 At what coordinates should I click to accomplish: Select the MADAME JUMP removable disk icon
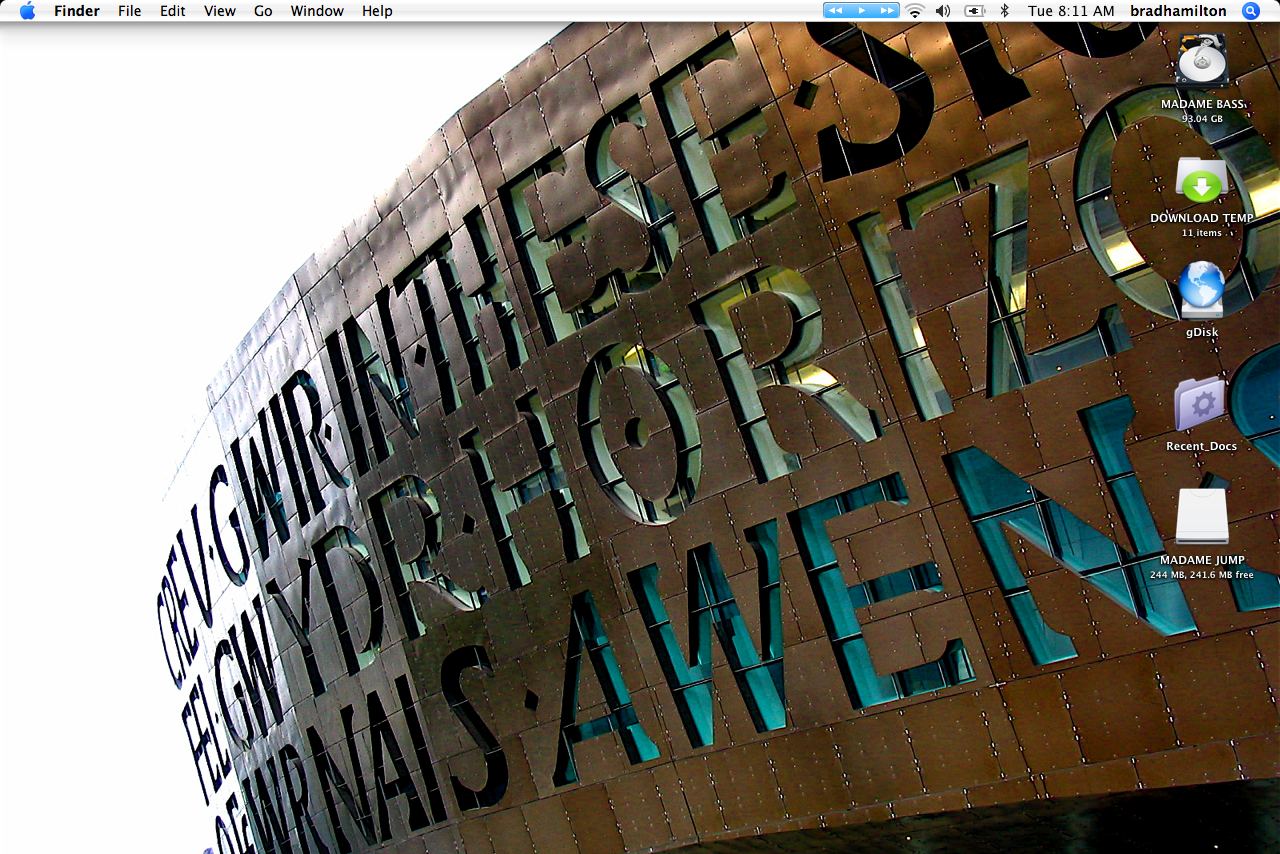click(x=1202, y=518)
